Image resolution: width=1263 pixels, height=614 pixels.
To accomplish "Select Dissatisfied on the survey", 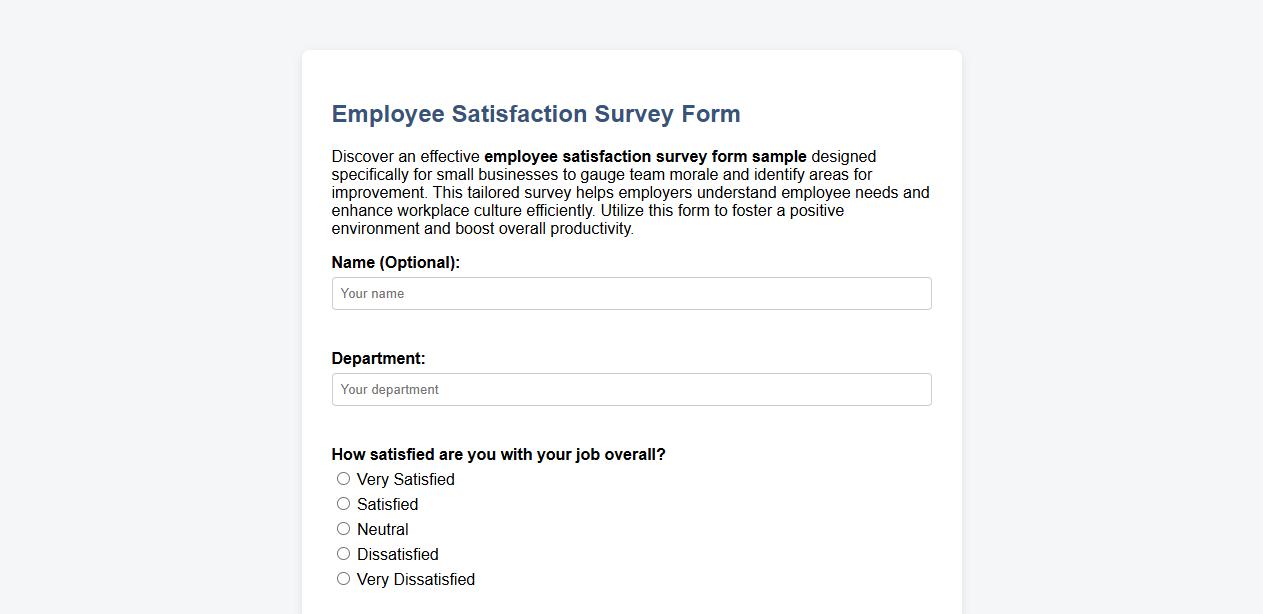I will click(x=343, y=553).
